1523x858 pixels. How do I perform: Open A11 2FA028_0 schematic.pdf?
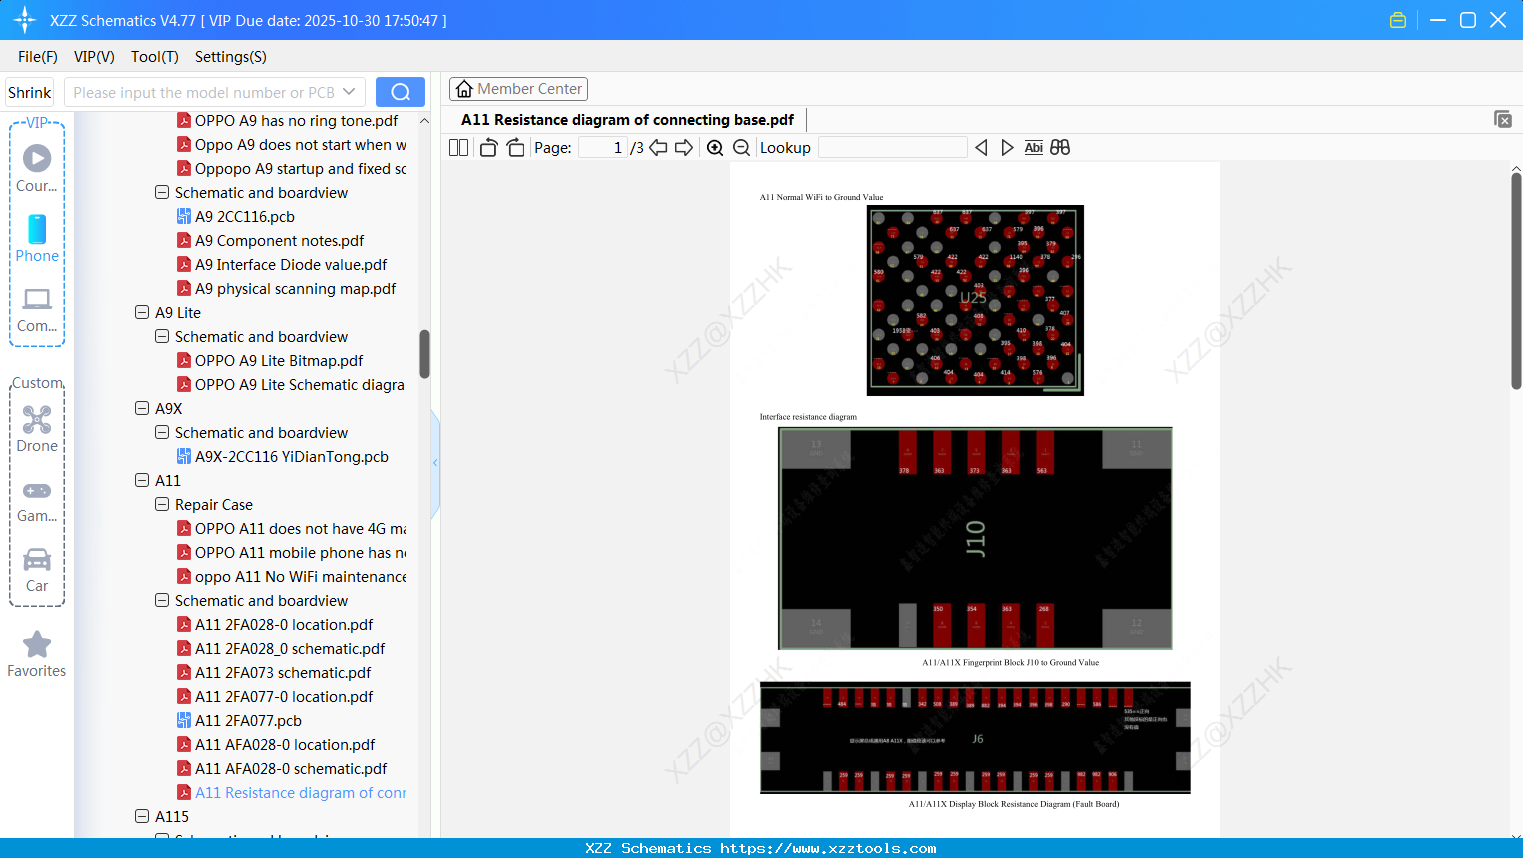click(290, 648)
